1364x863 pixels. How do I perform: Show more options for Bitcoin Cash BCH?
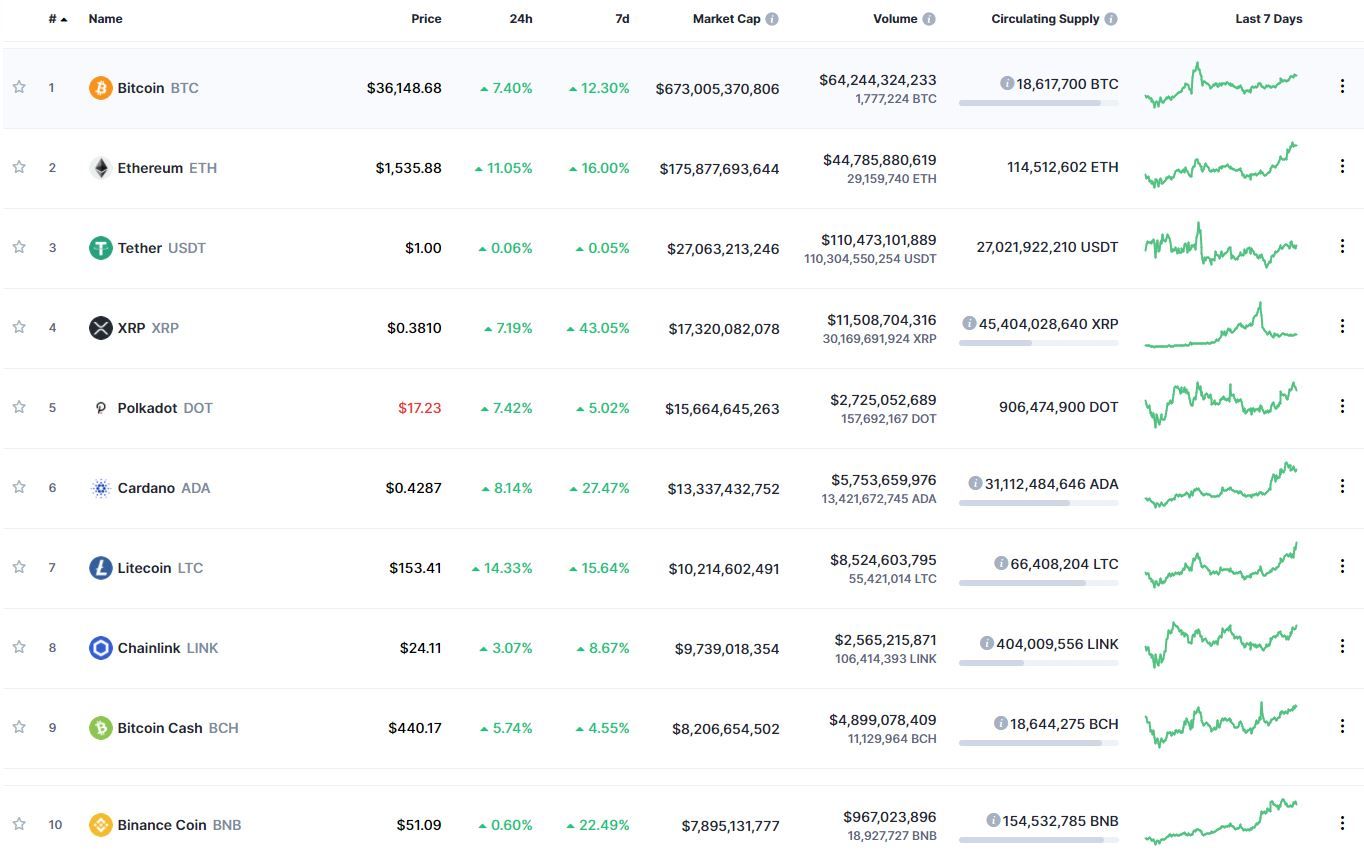(x=1342, y=726)
